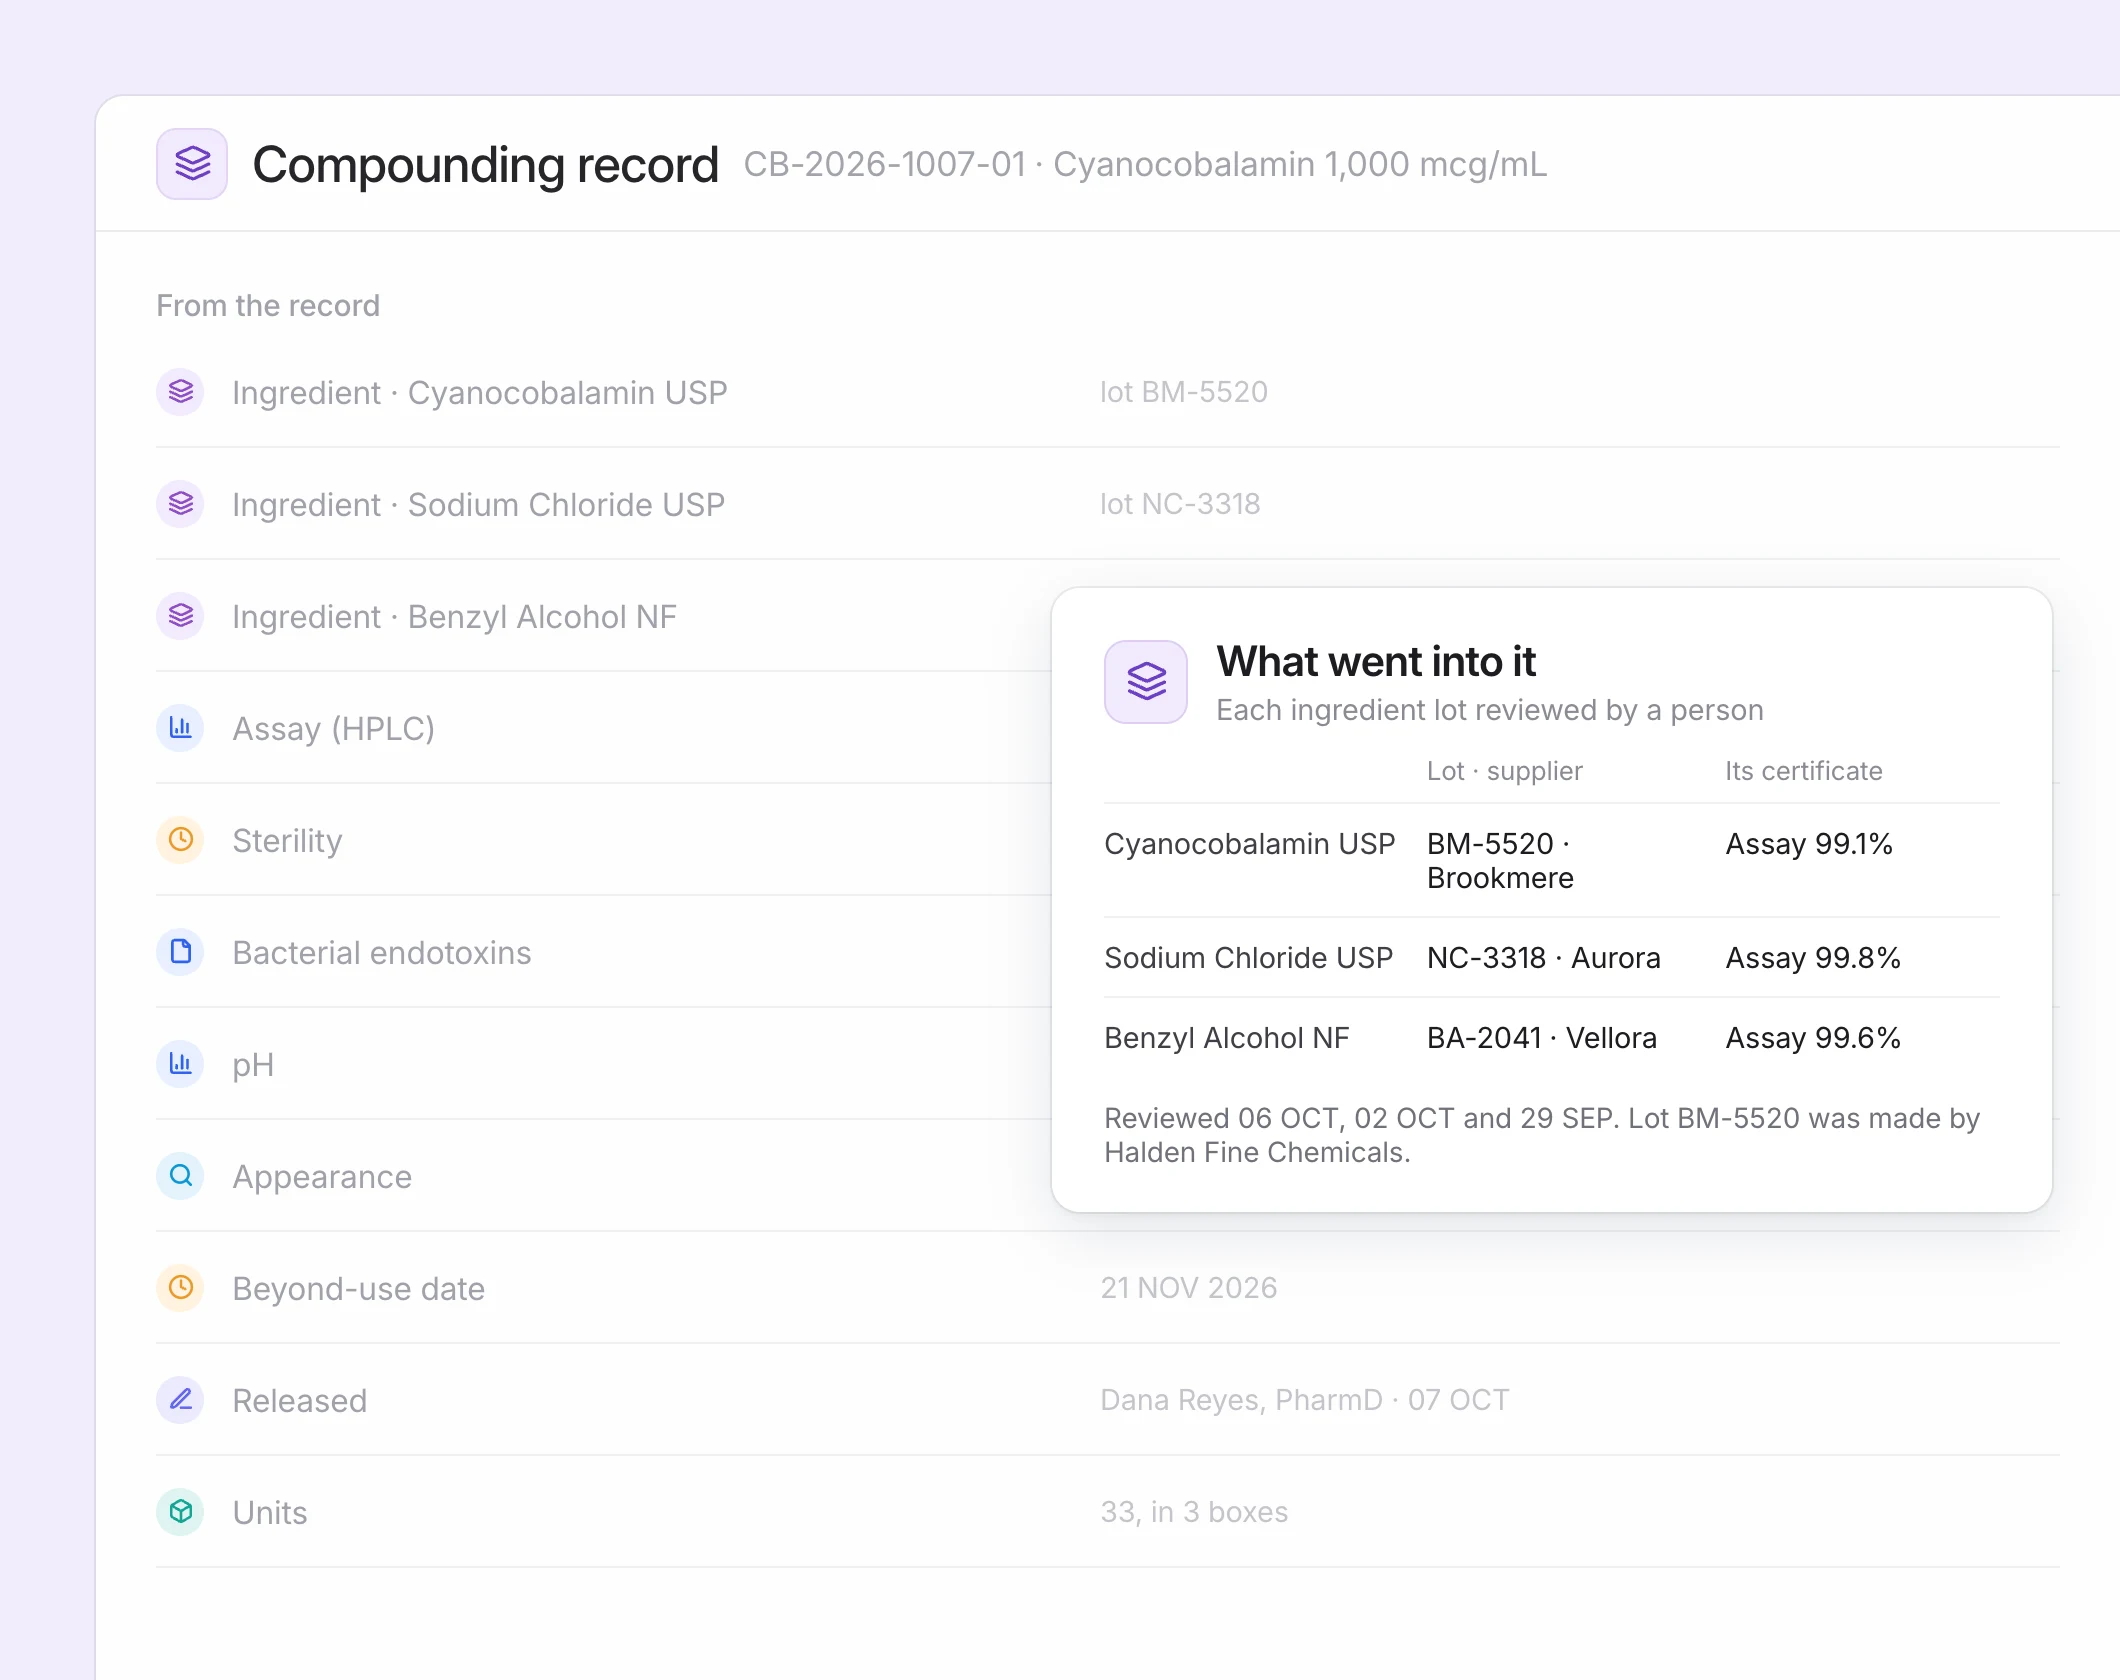The image size is (2120, 1680).
Task: Click the Assay 99.6% certificate value
Action: point(1813,1038)
